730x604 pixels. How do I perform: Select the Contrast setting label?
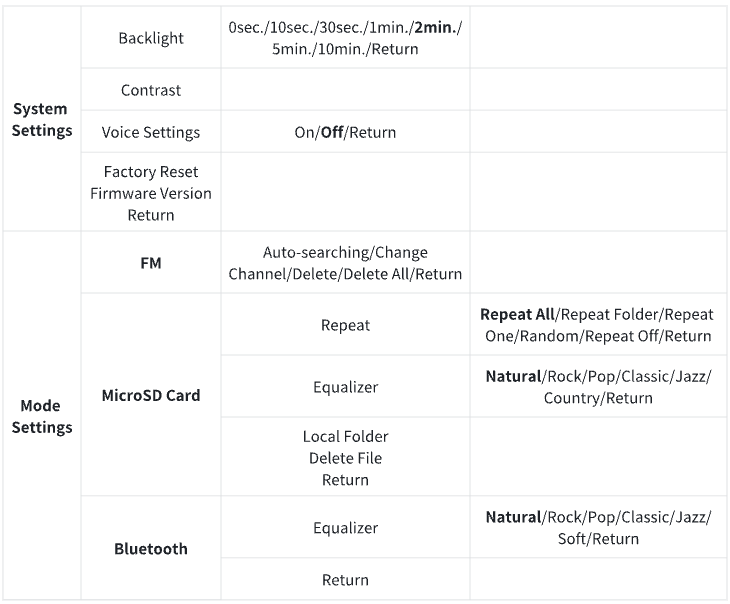[151, 90]
